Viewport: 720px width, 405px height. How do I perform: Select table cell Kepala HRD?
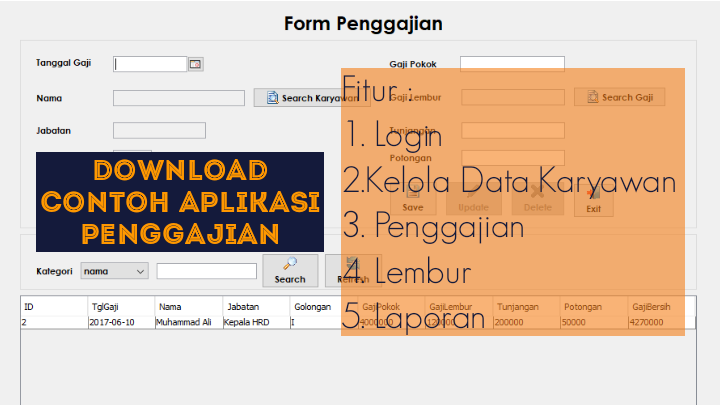(x=256, y=322)
